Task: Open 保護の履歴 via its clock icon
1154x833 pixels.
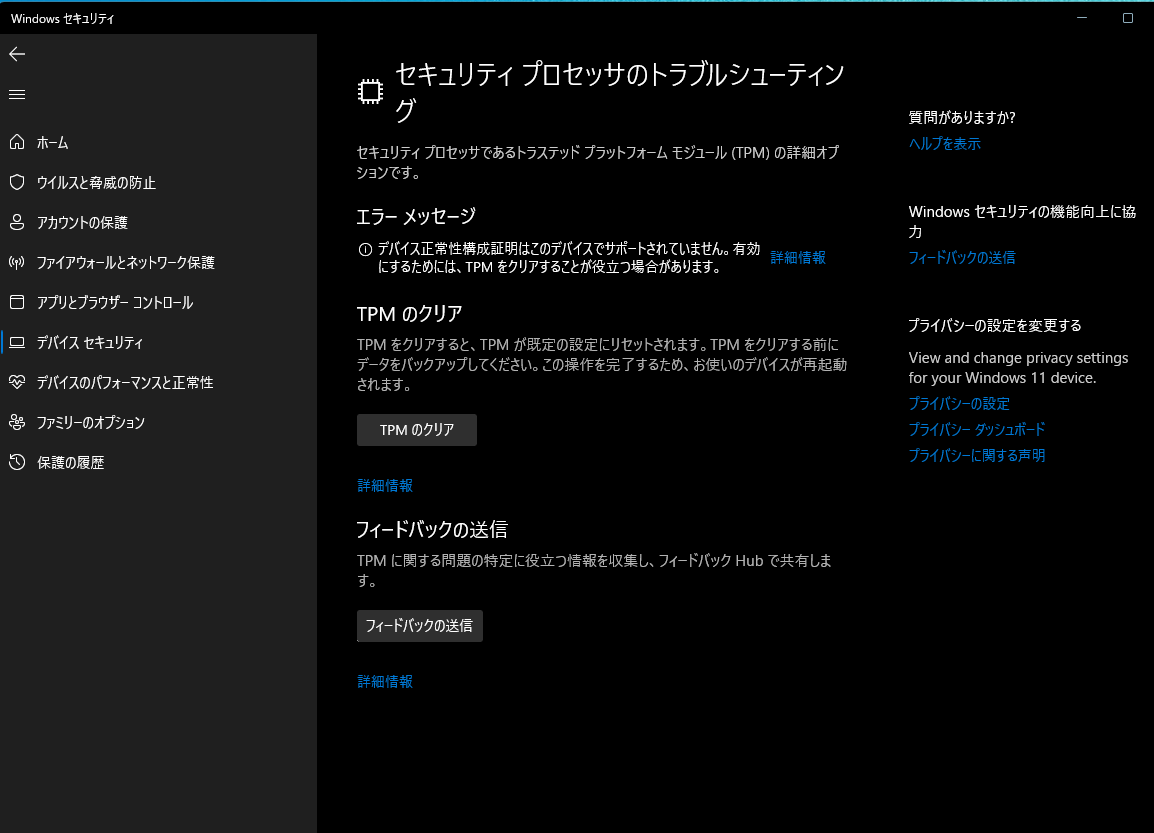Action: click(x=16, y=462)
